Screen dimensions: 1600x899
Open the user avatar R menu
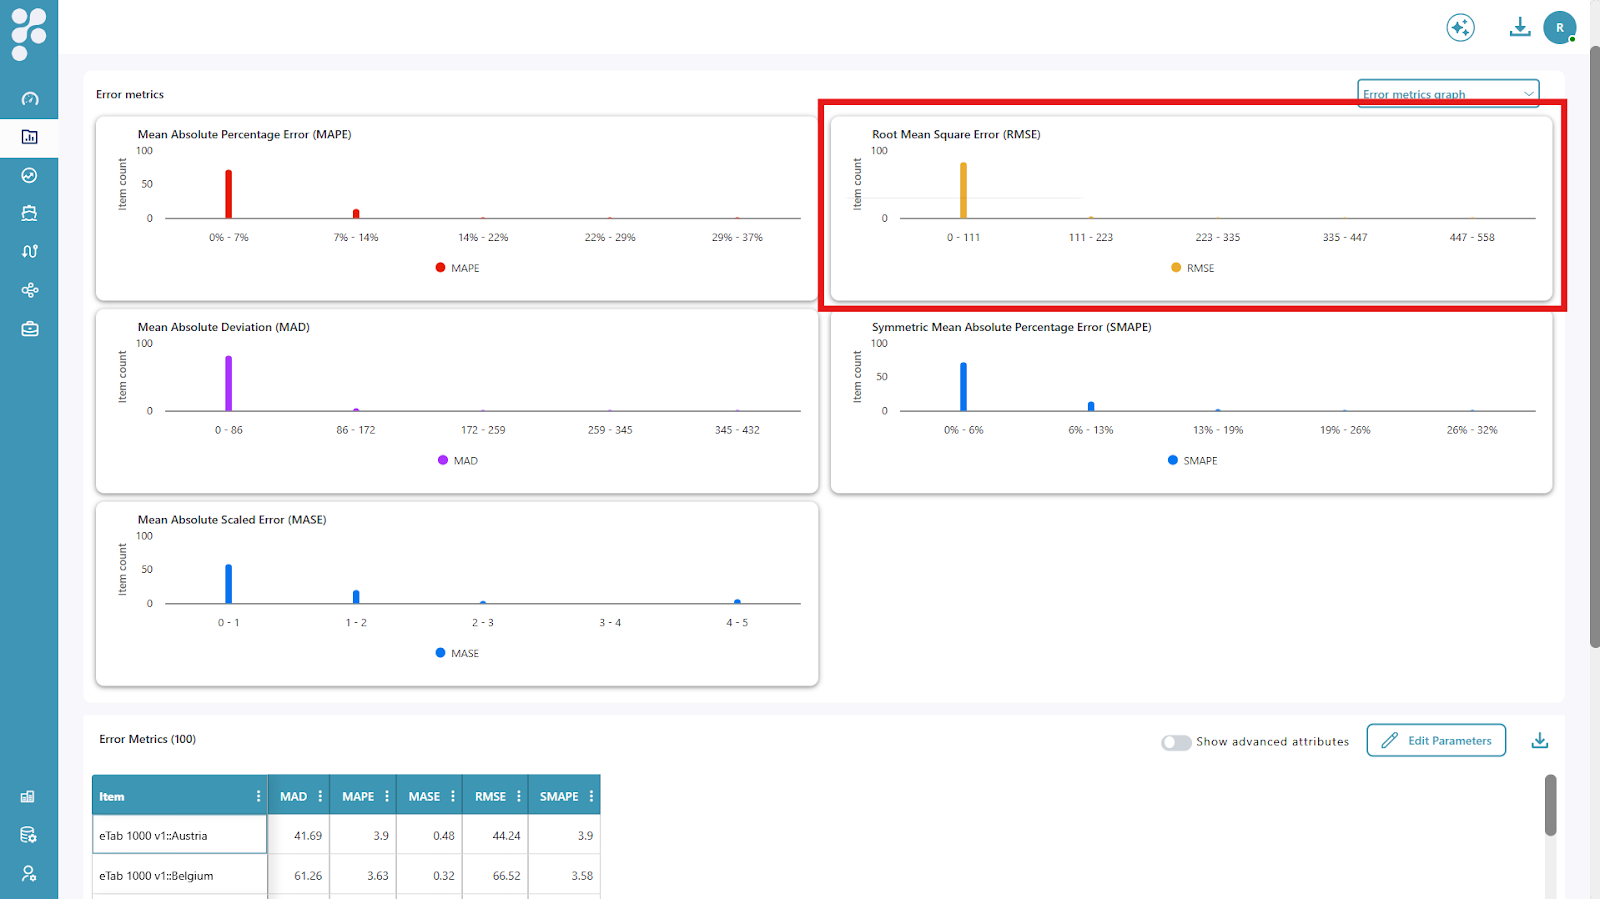(x=1559, y=28)
